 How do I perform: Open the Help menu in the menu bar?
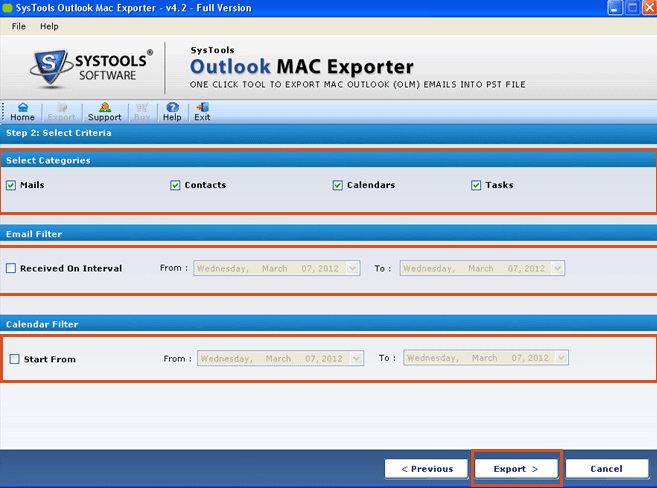tap(49, 26)
